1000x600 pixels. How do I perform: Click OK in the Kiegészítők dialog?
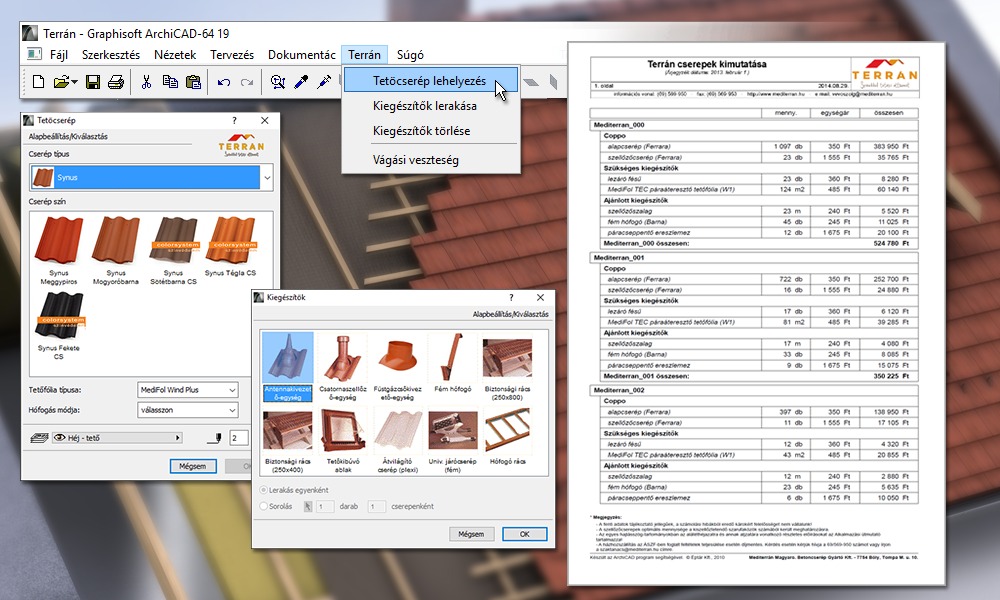[x=524, y=534]
